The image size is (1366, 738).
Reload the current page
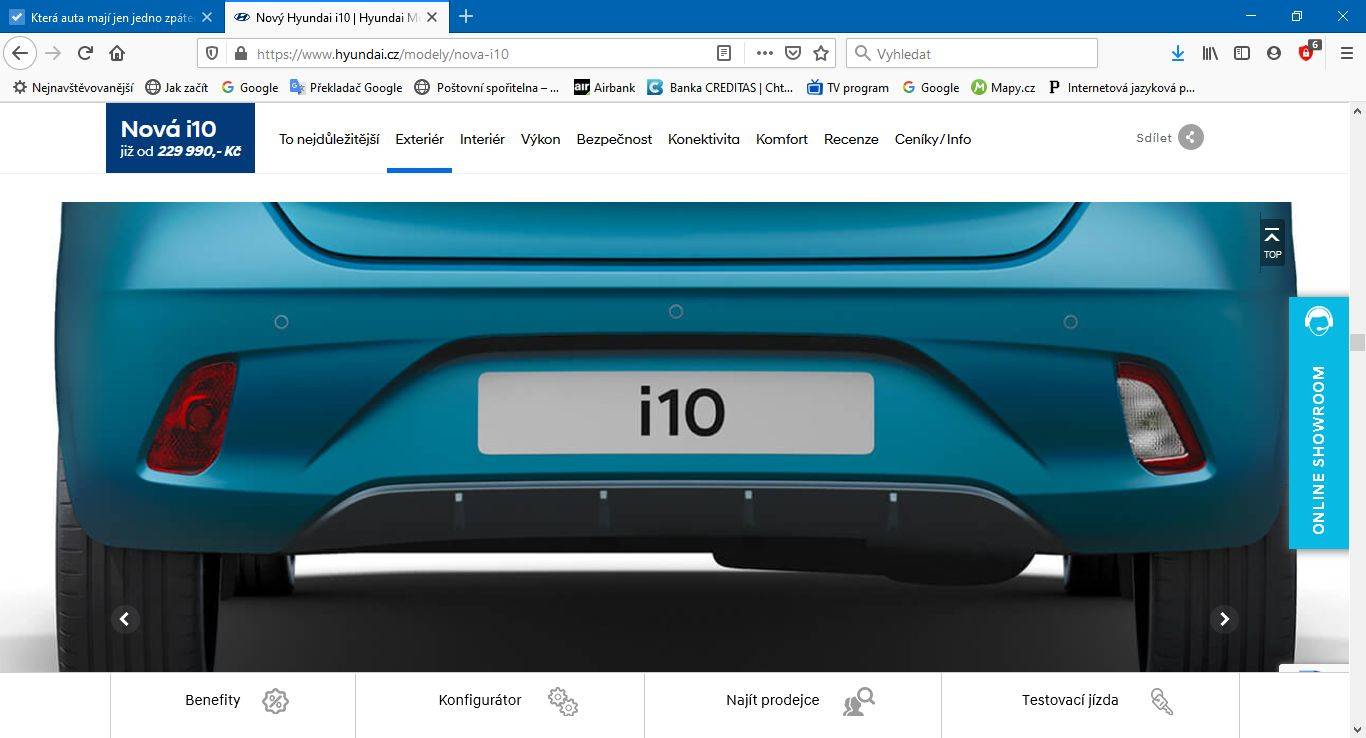click(x=85, y=54)
